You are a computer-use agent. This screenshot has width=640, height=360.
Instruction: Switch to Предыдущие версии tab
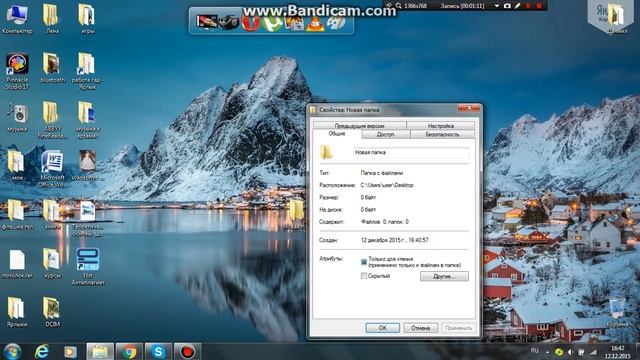tap(360, 126)
